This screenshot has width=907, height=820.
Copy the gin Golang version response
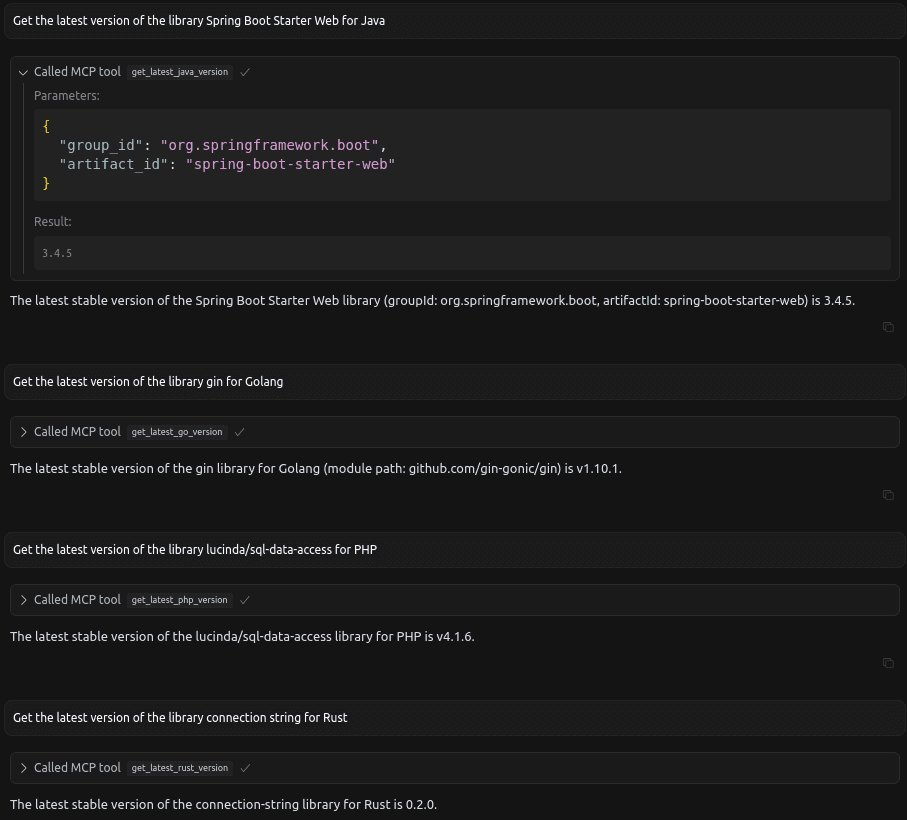click(x=888, y=495)
